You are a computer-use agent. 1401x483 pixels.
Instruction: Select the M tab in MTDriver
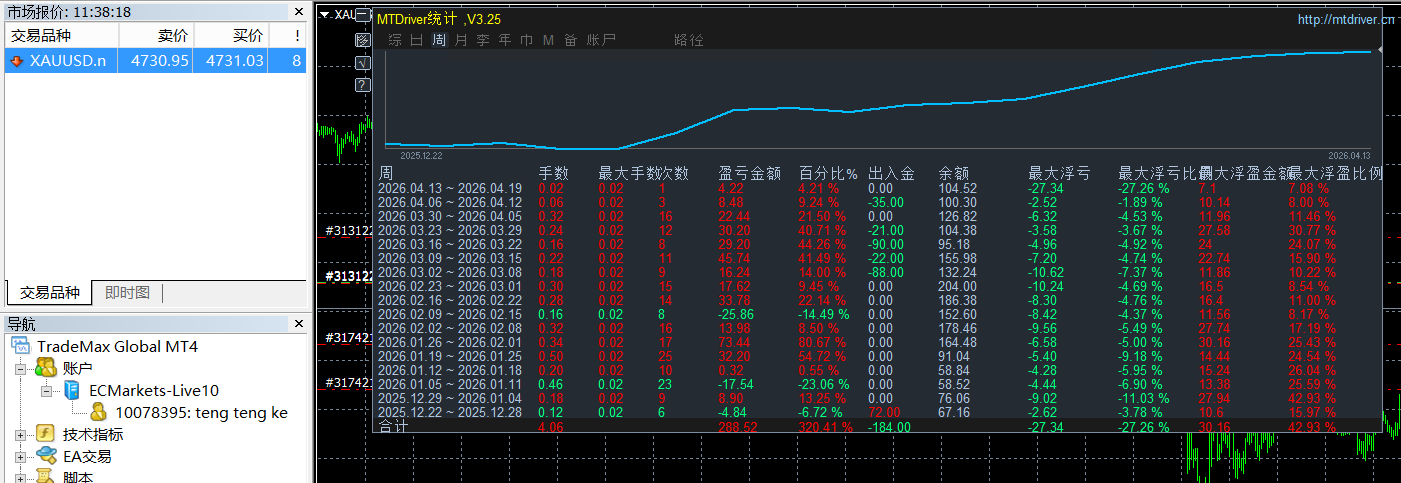pyautogui.click(x=548, y=40)
